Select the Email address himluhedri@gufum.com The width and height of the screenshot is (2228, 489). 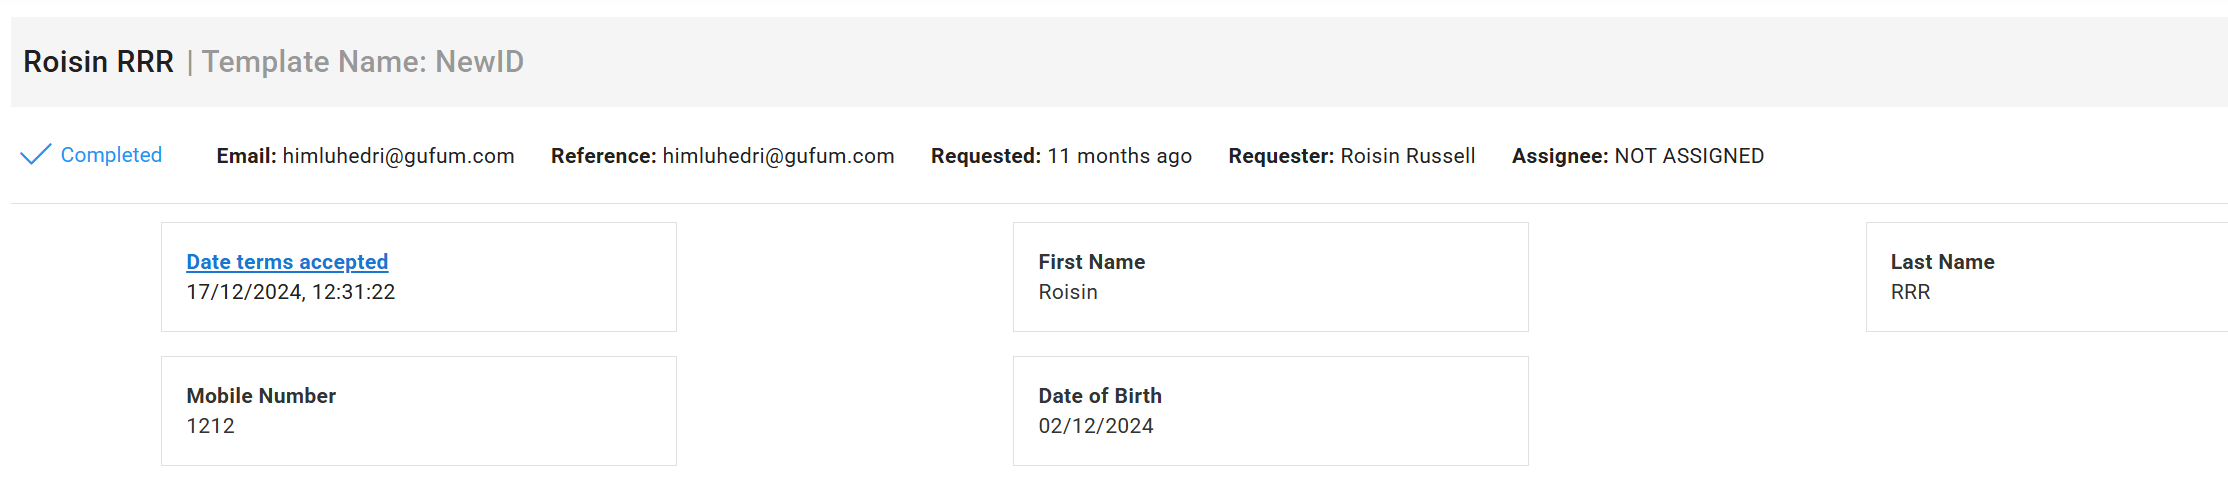(x=398, y=156)
